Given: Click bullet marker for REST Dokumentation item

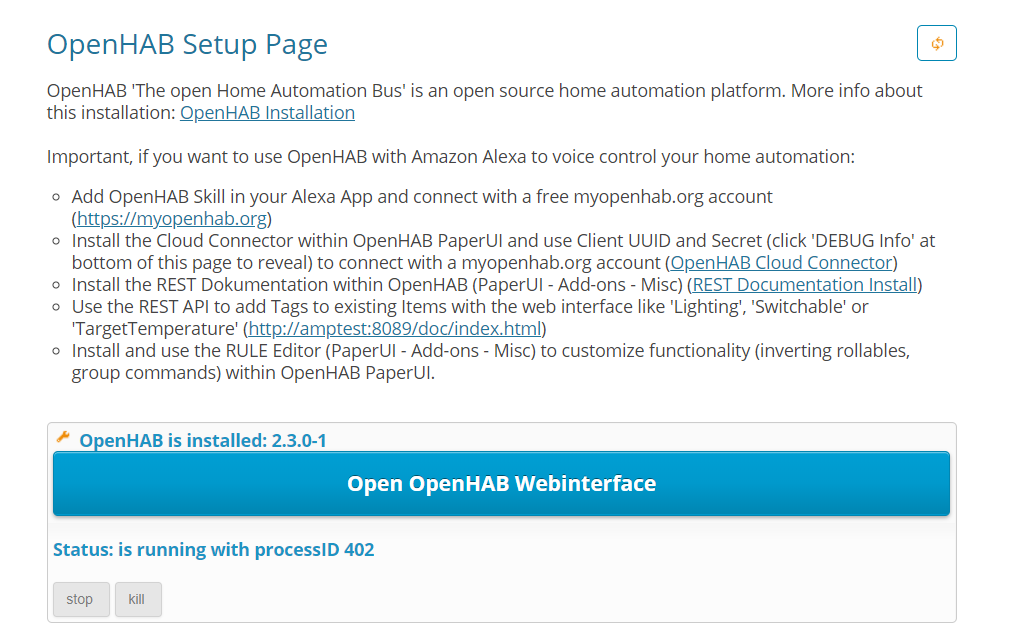Looking at the screenshot, I should (56, 285).
